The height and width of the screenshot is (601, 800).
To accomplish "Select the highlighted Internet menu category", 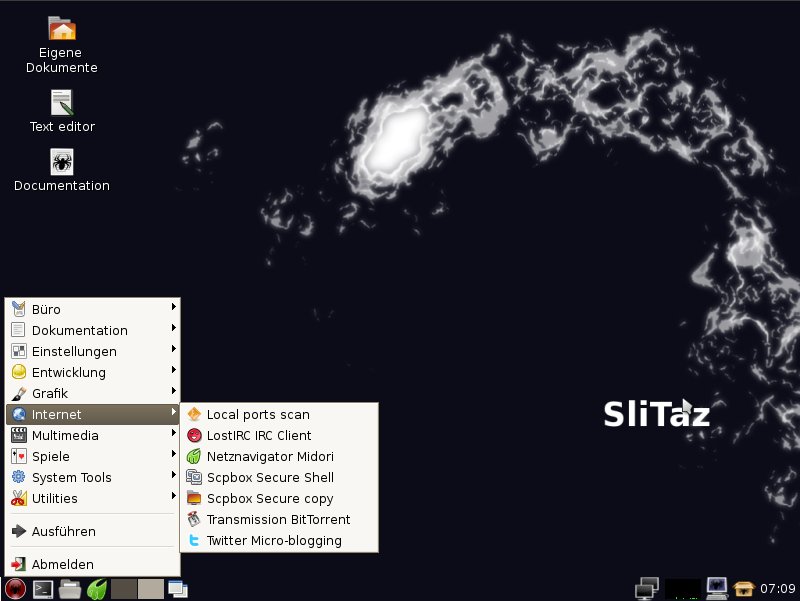I will (x=93, y=414).
